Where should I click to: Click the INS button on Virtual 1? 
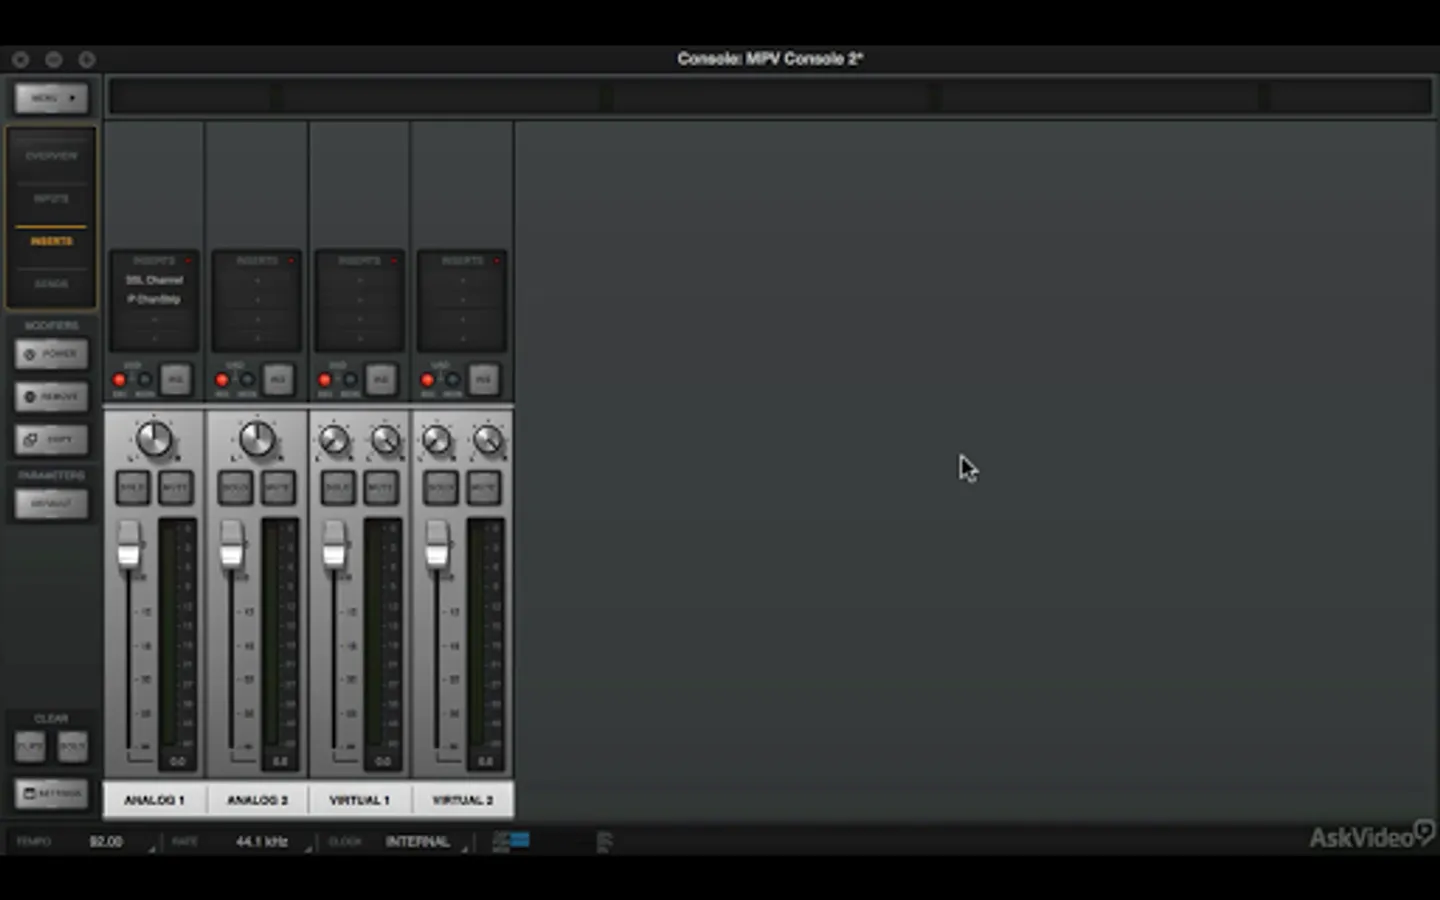point(381,379)
